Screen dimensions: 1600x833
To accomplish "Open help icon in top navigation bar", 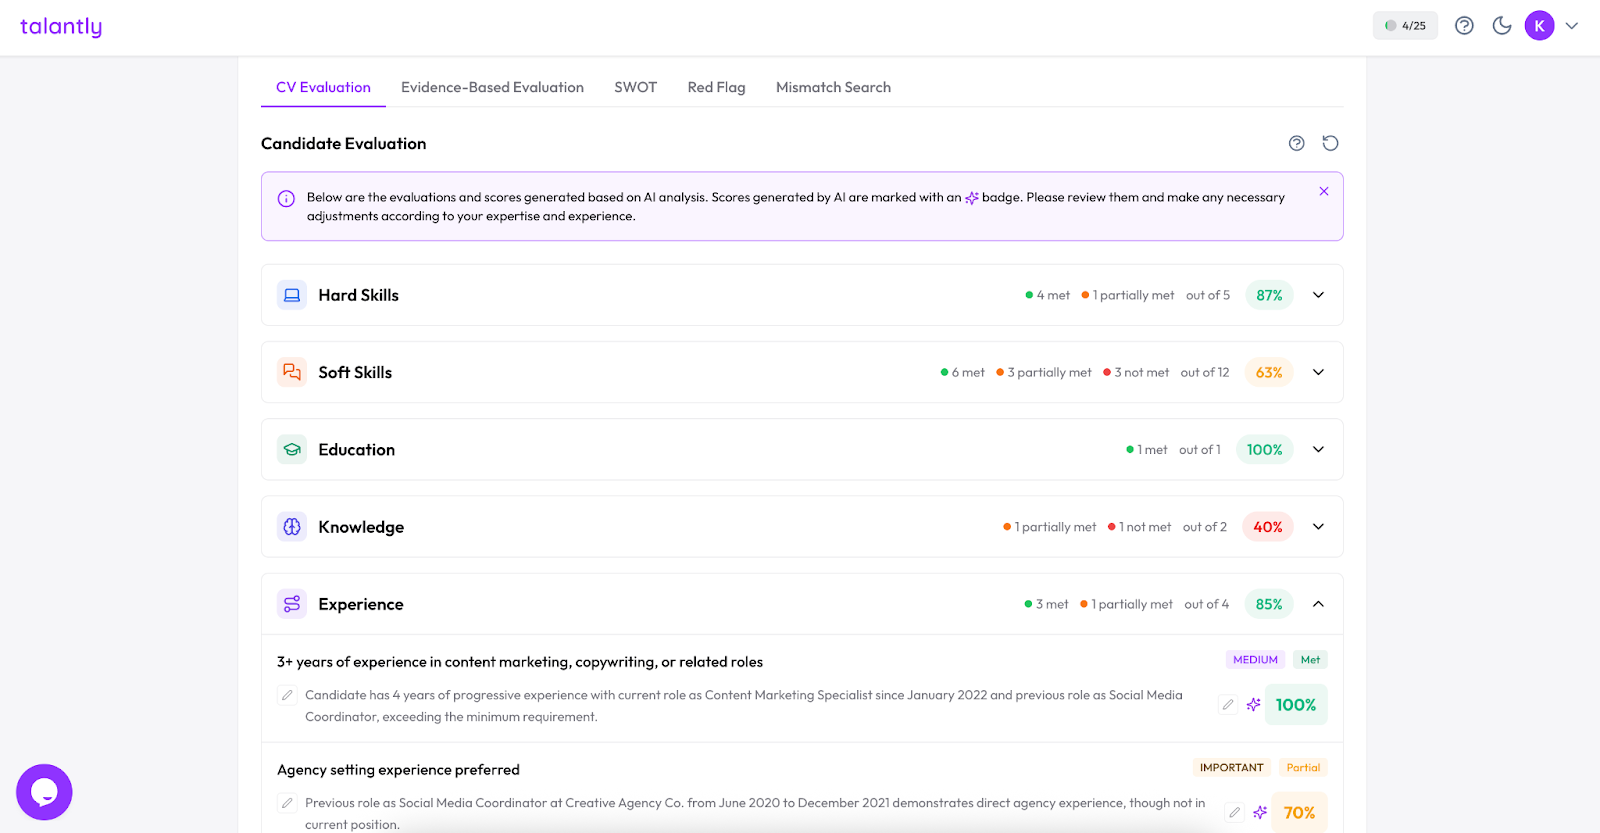I will 1464,26.
